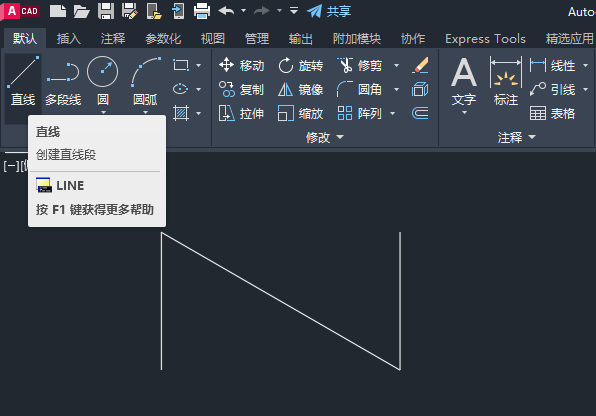Select the Rotate (旋转) tool
The width and height of the screenshot is (596, 416).
[x=300, y=65]
